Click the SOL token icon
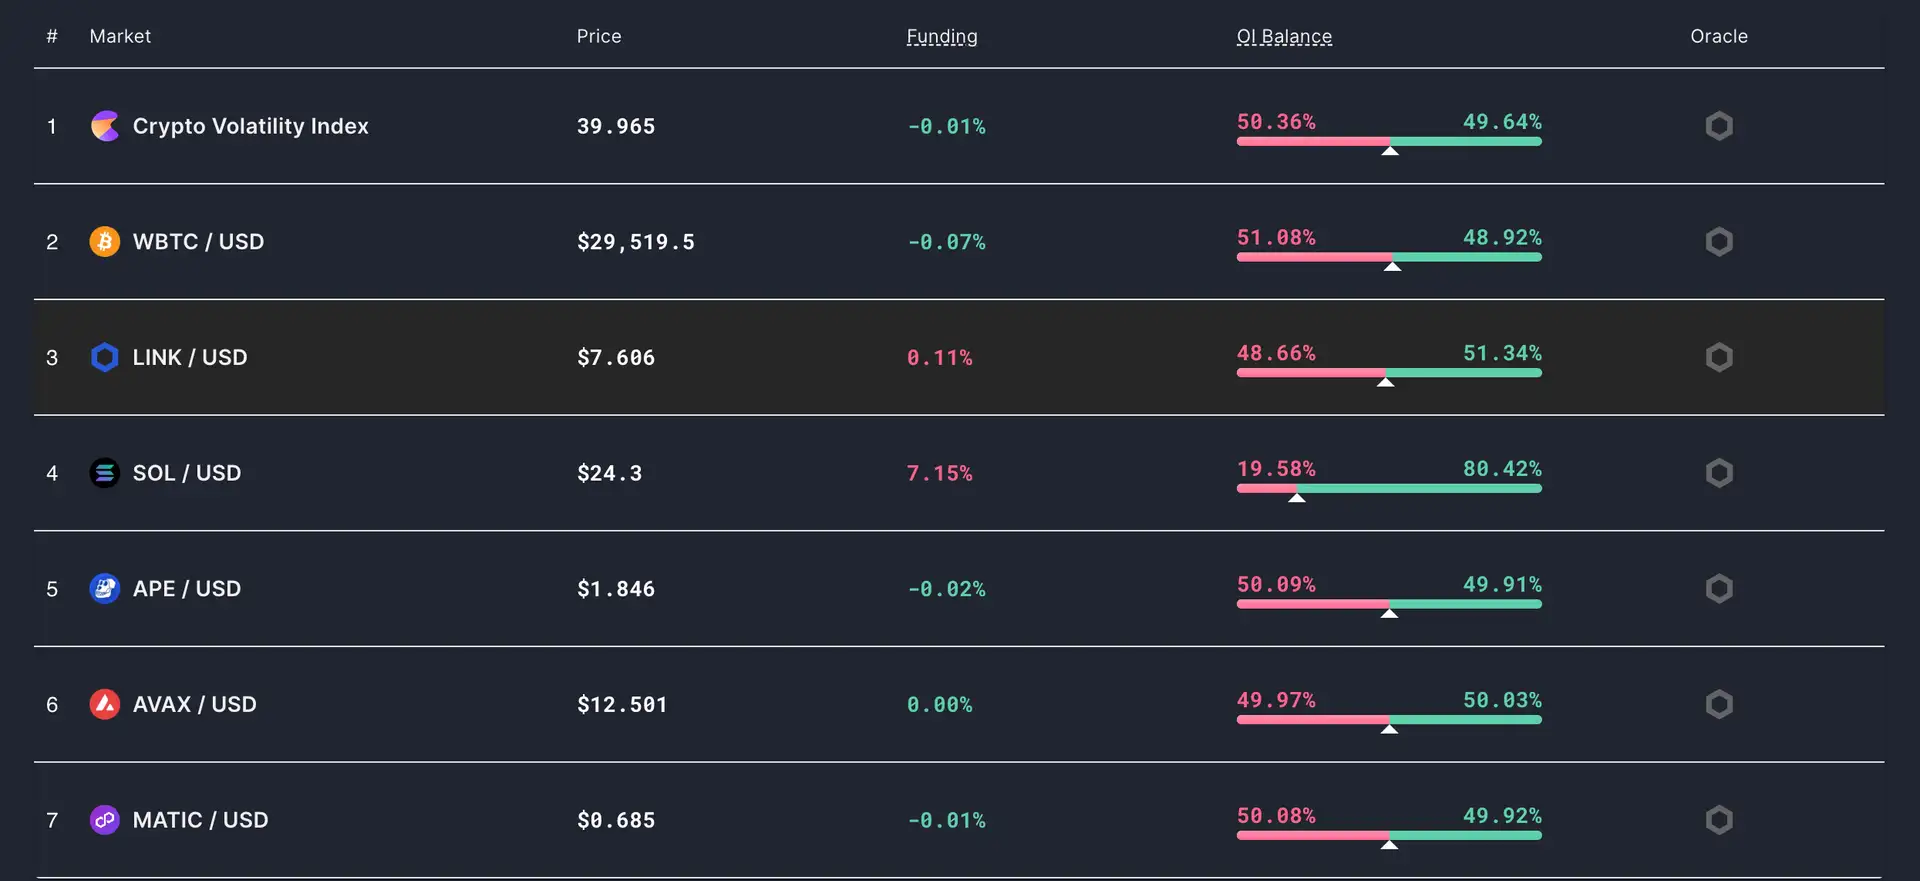The height and width of the screenshot is (881, 1920). (105, 473)
